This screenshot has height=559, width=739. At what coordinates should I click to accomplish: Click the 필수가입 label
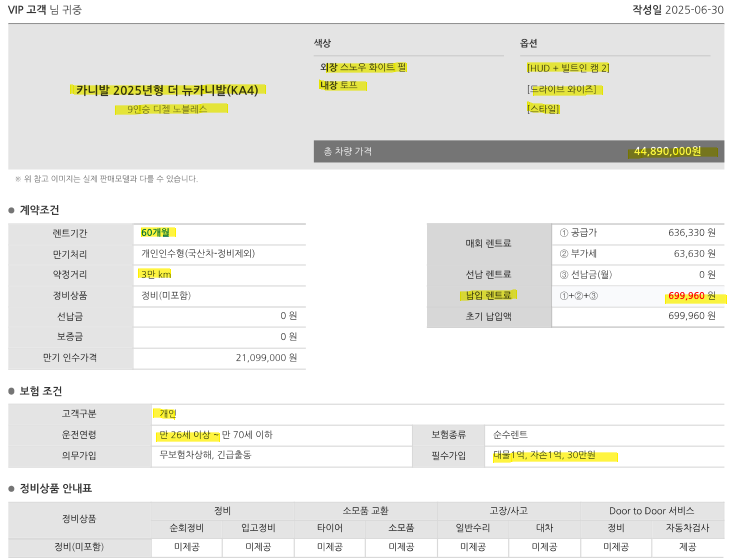click(448, 455)
